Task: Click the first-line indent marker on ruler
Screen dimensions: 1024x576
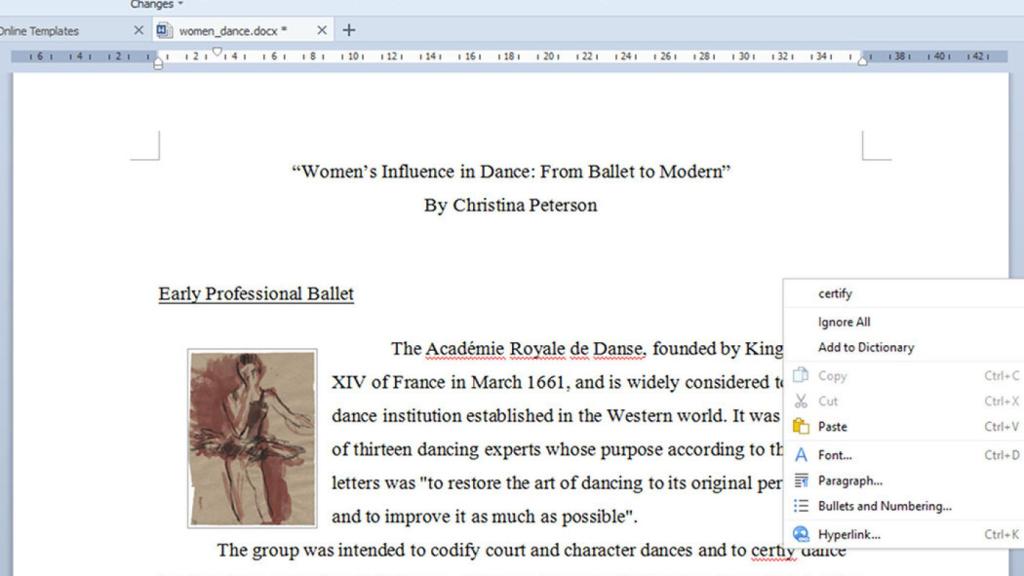Action: click(217, 52)
